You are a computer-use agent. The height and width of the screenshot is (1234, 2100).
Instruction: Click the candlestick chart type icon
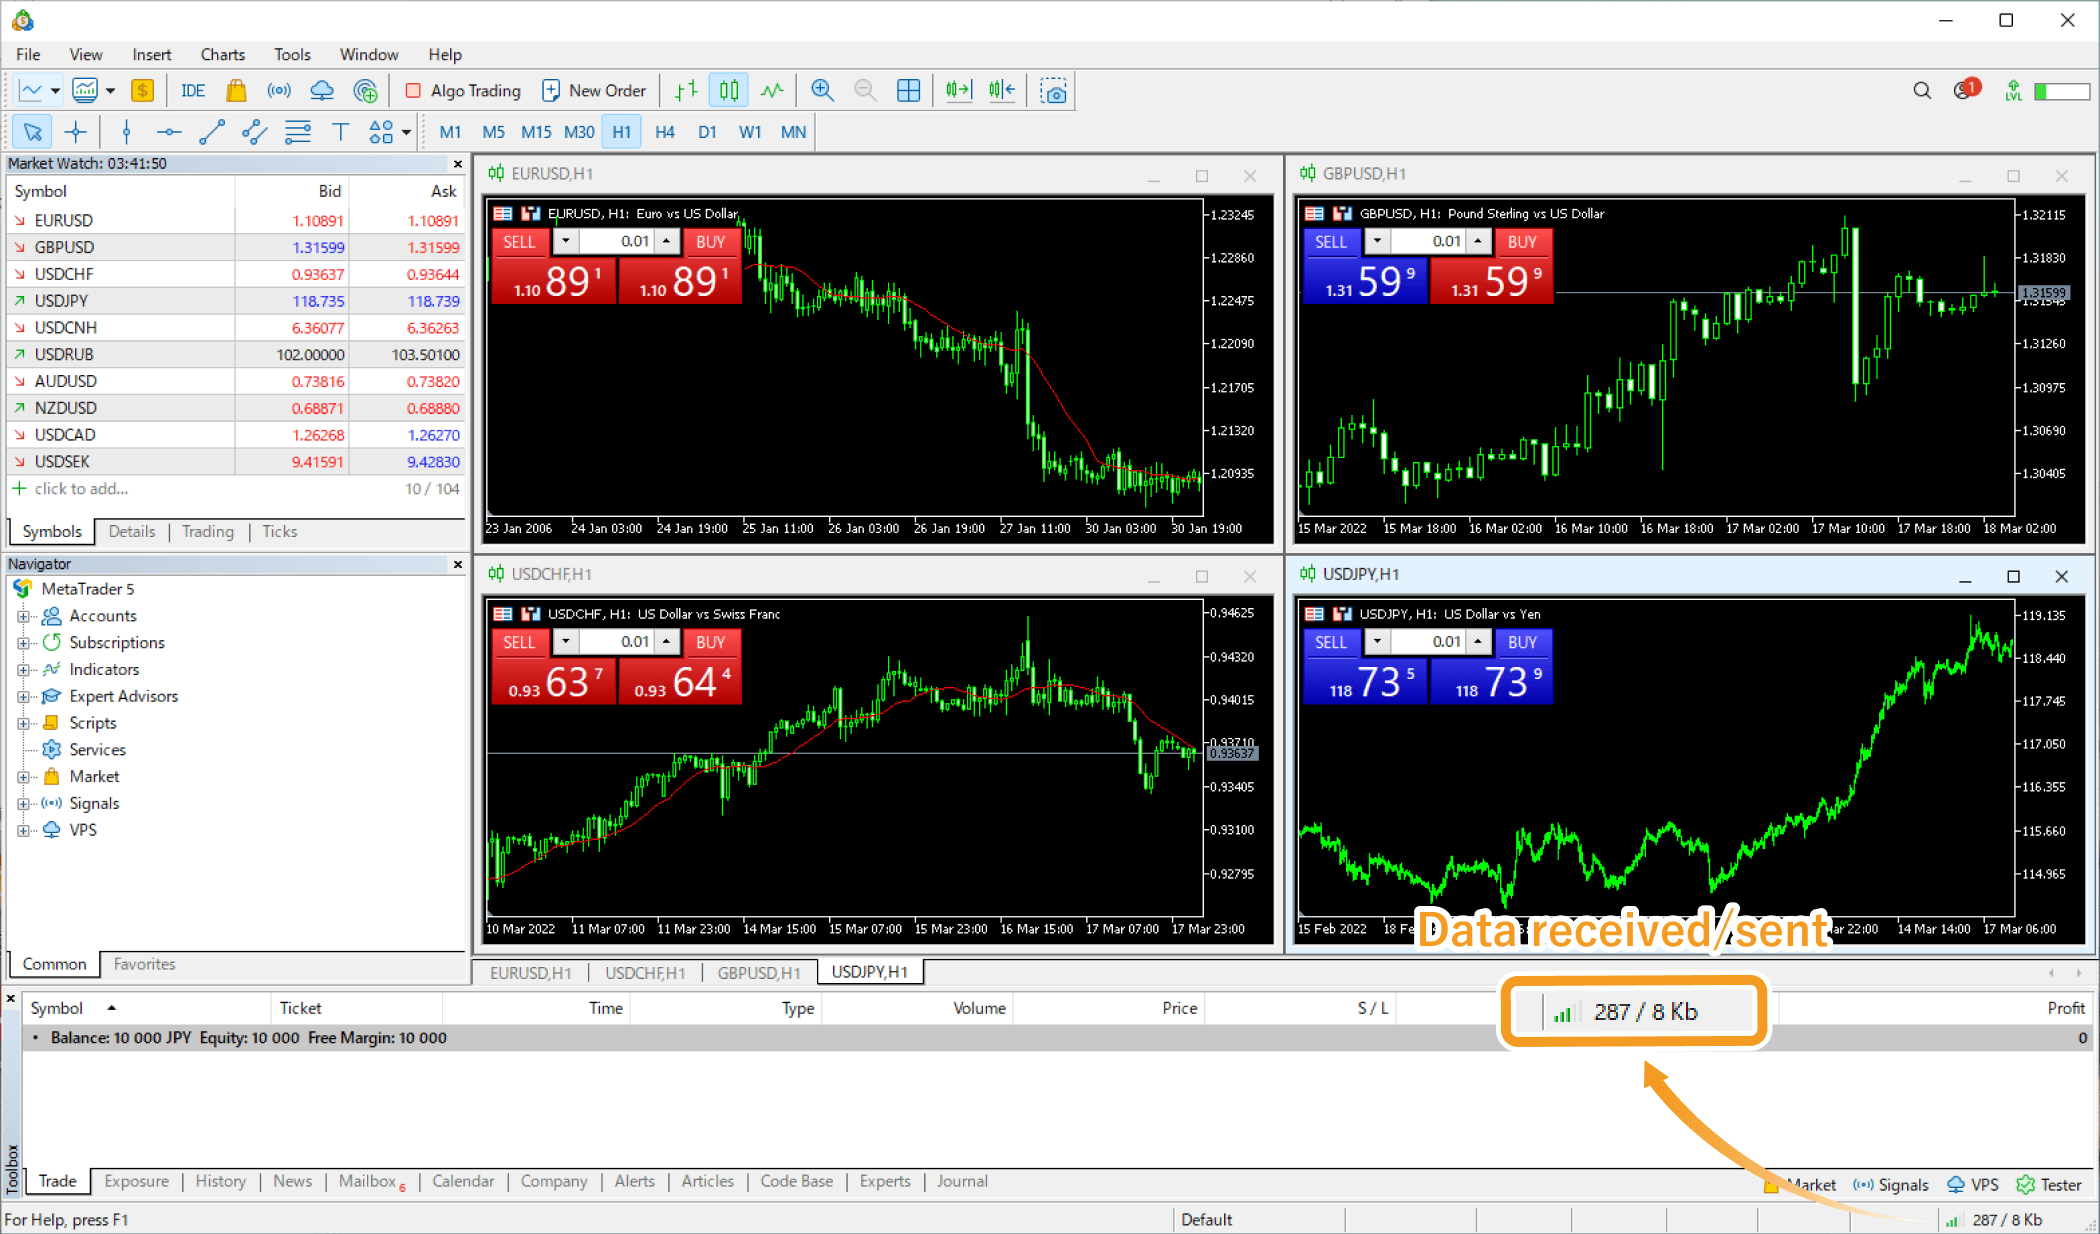tap(729, 91)
